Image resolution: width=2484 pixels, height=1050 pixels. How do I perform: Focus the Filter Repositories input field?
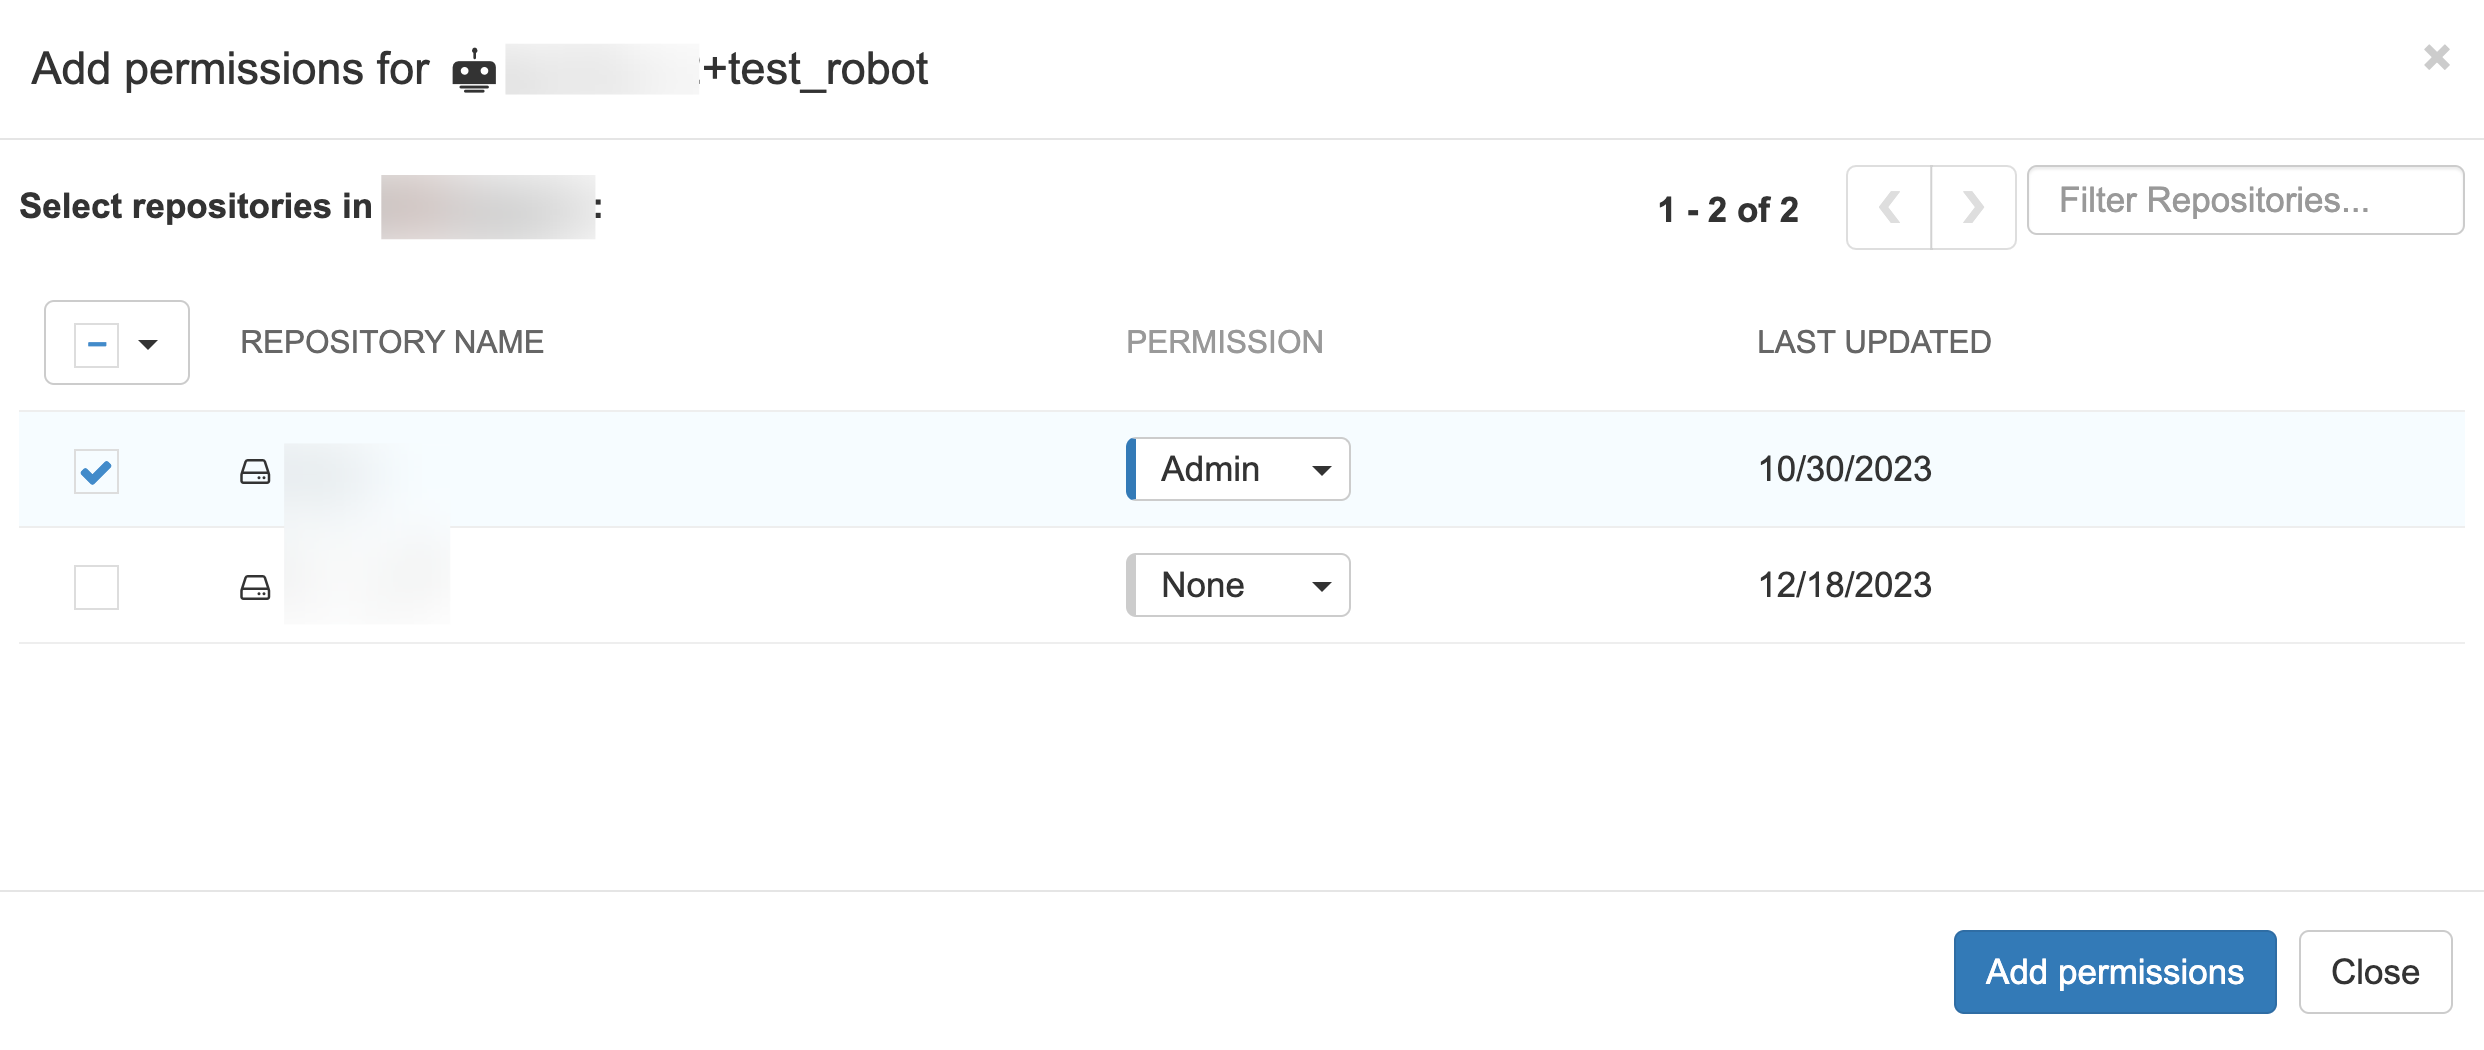2244,201
